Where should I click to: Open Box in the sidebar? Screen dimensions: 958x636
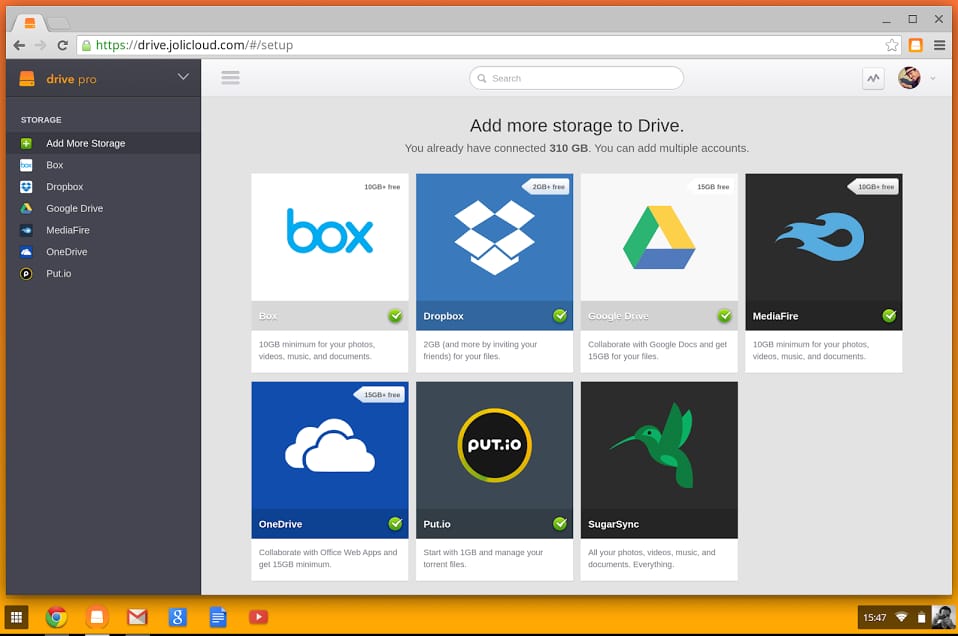(x=103, y=165)
